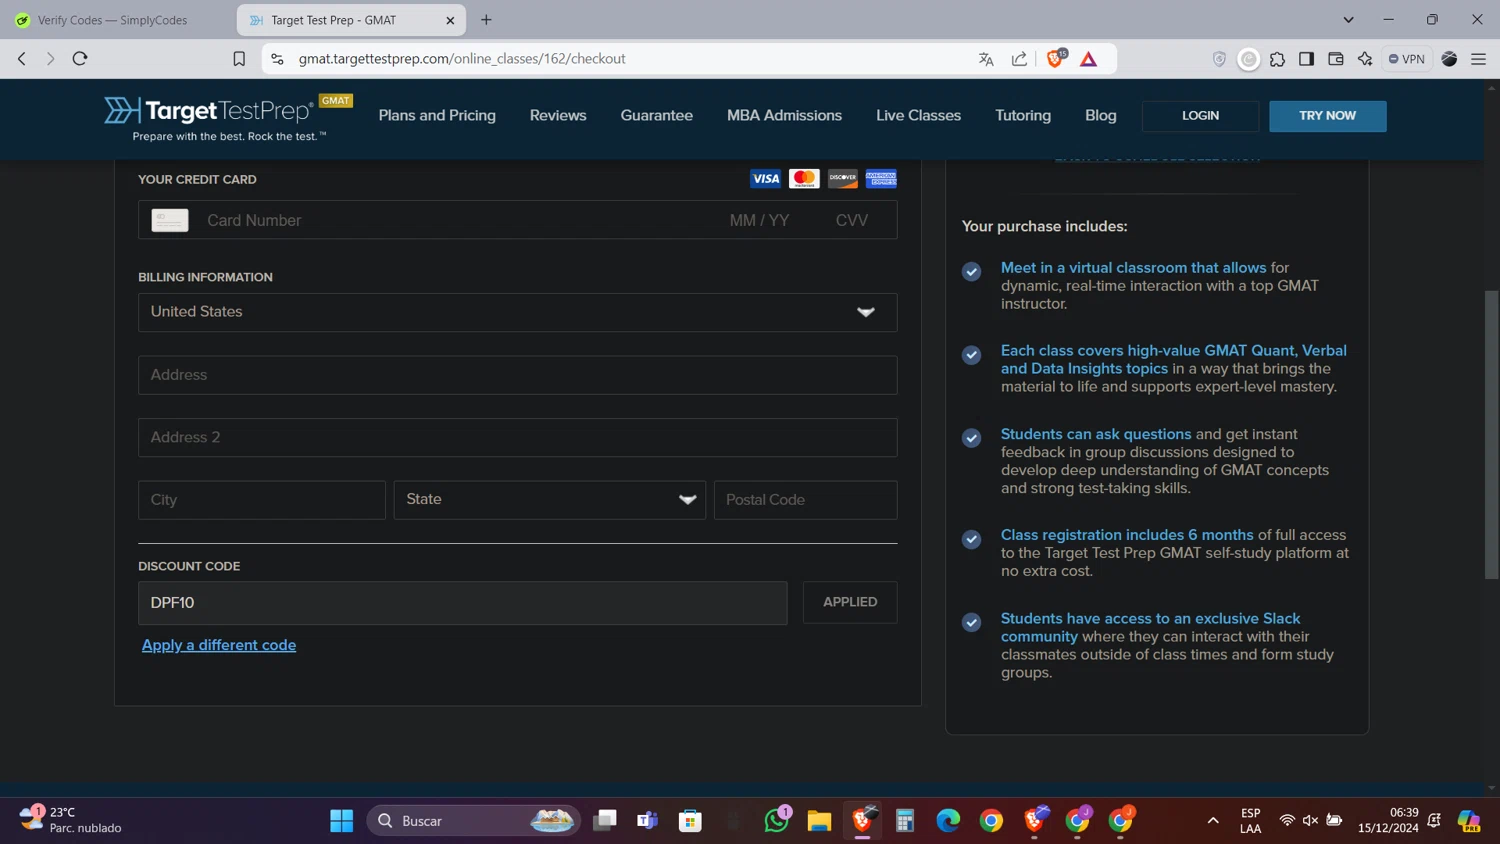This screenshot has height=844, width=1500.
Task: Open the translate page icon
Action: click(x=986, y=59)
